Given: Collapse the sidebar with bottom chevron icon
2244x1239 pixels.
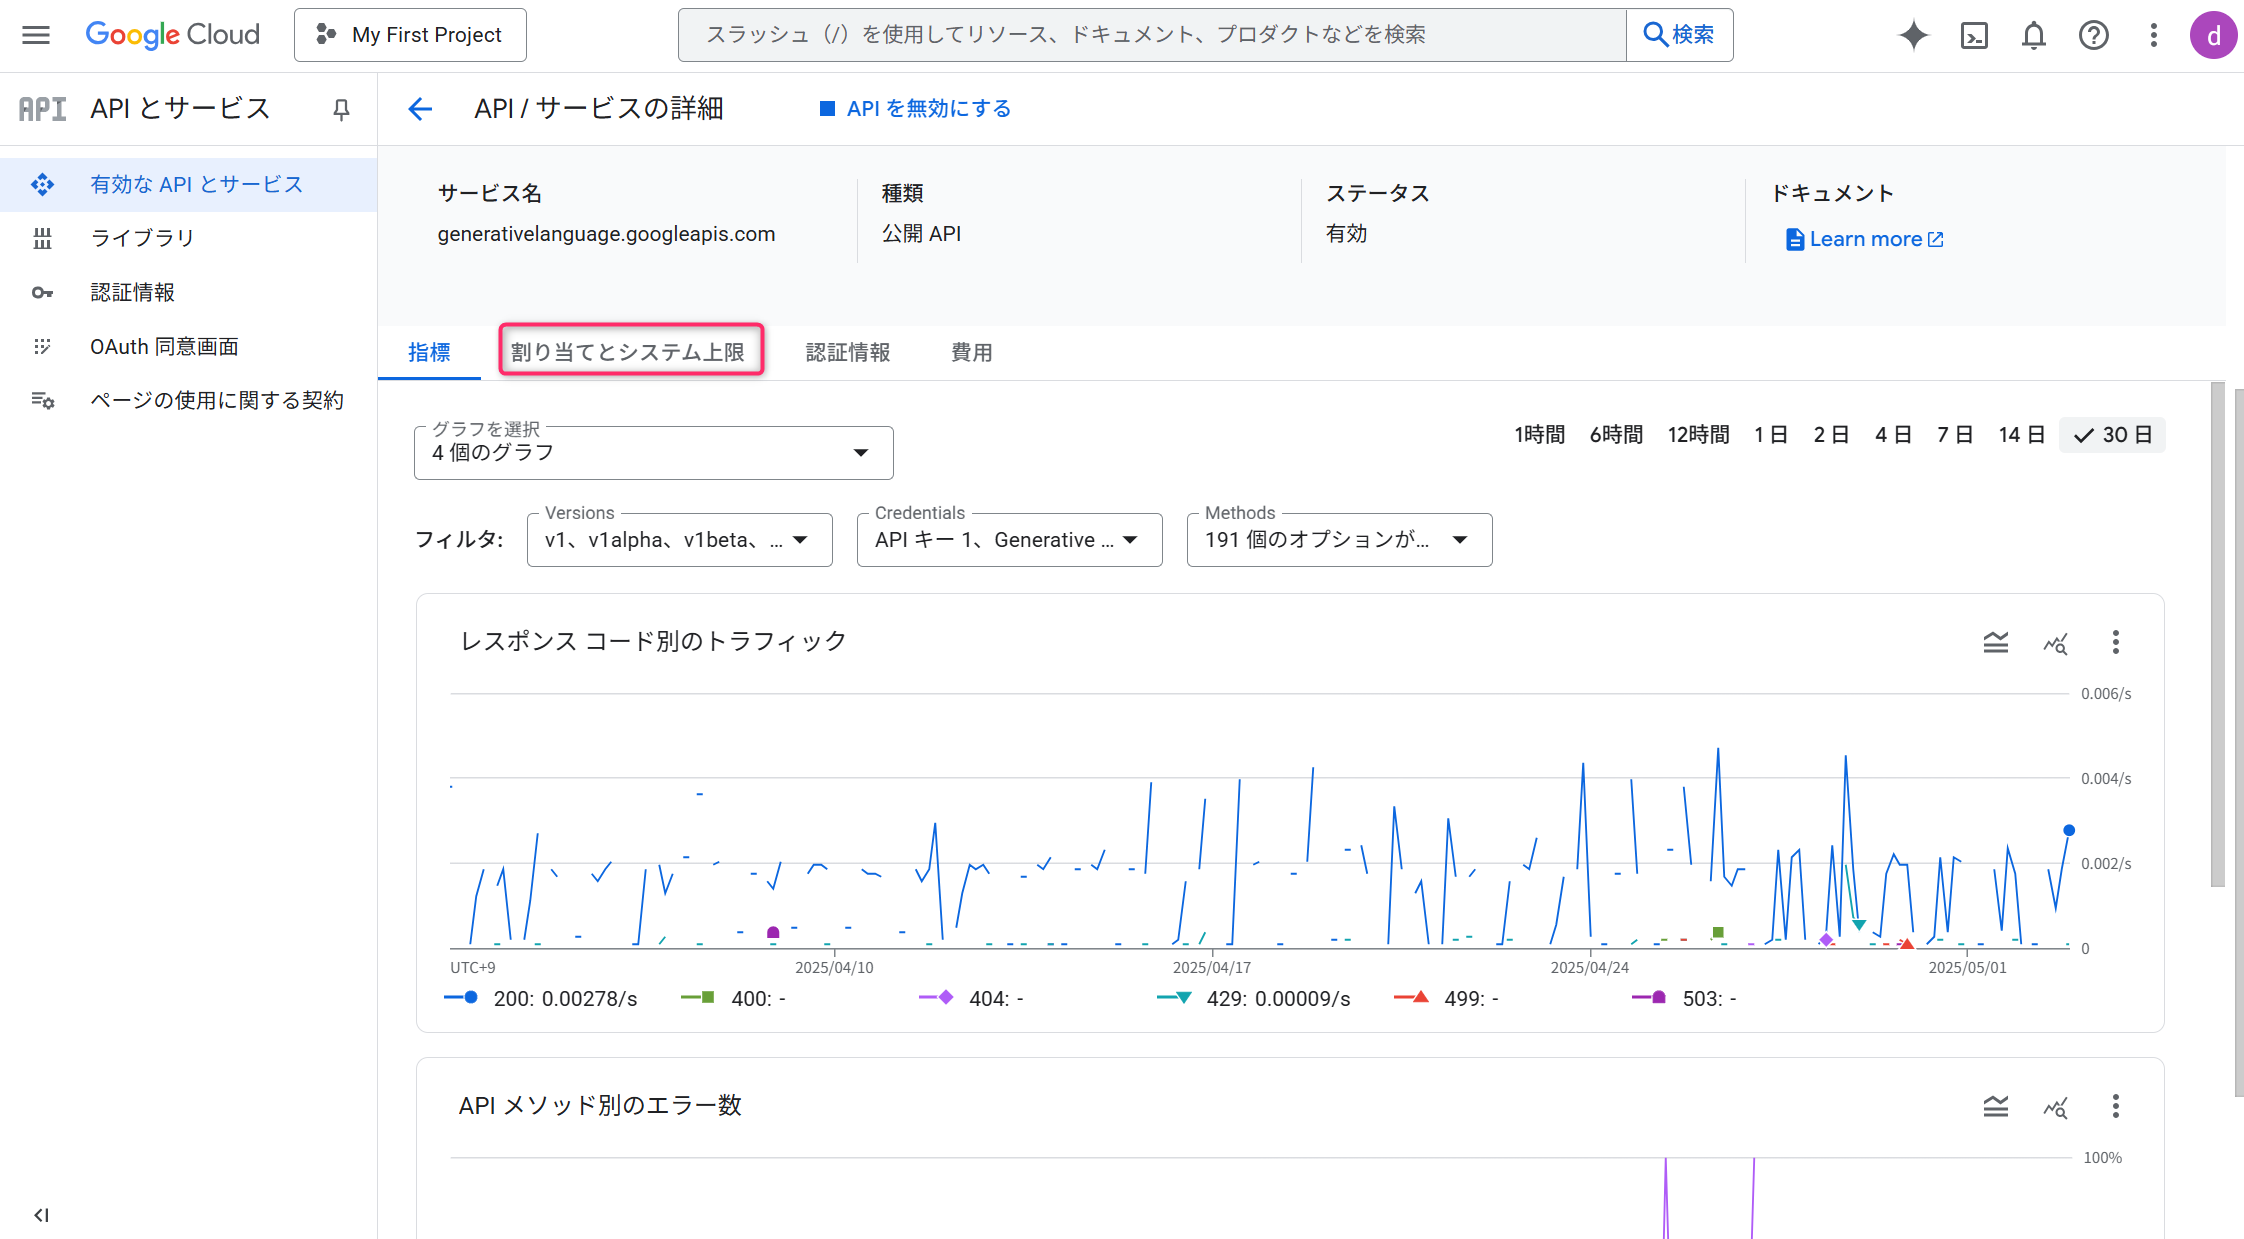Looking at the screenshot, I should pos(41,1215).
